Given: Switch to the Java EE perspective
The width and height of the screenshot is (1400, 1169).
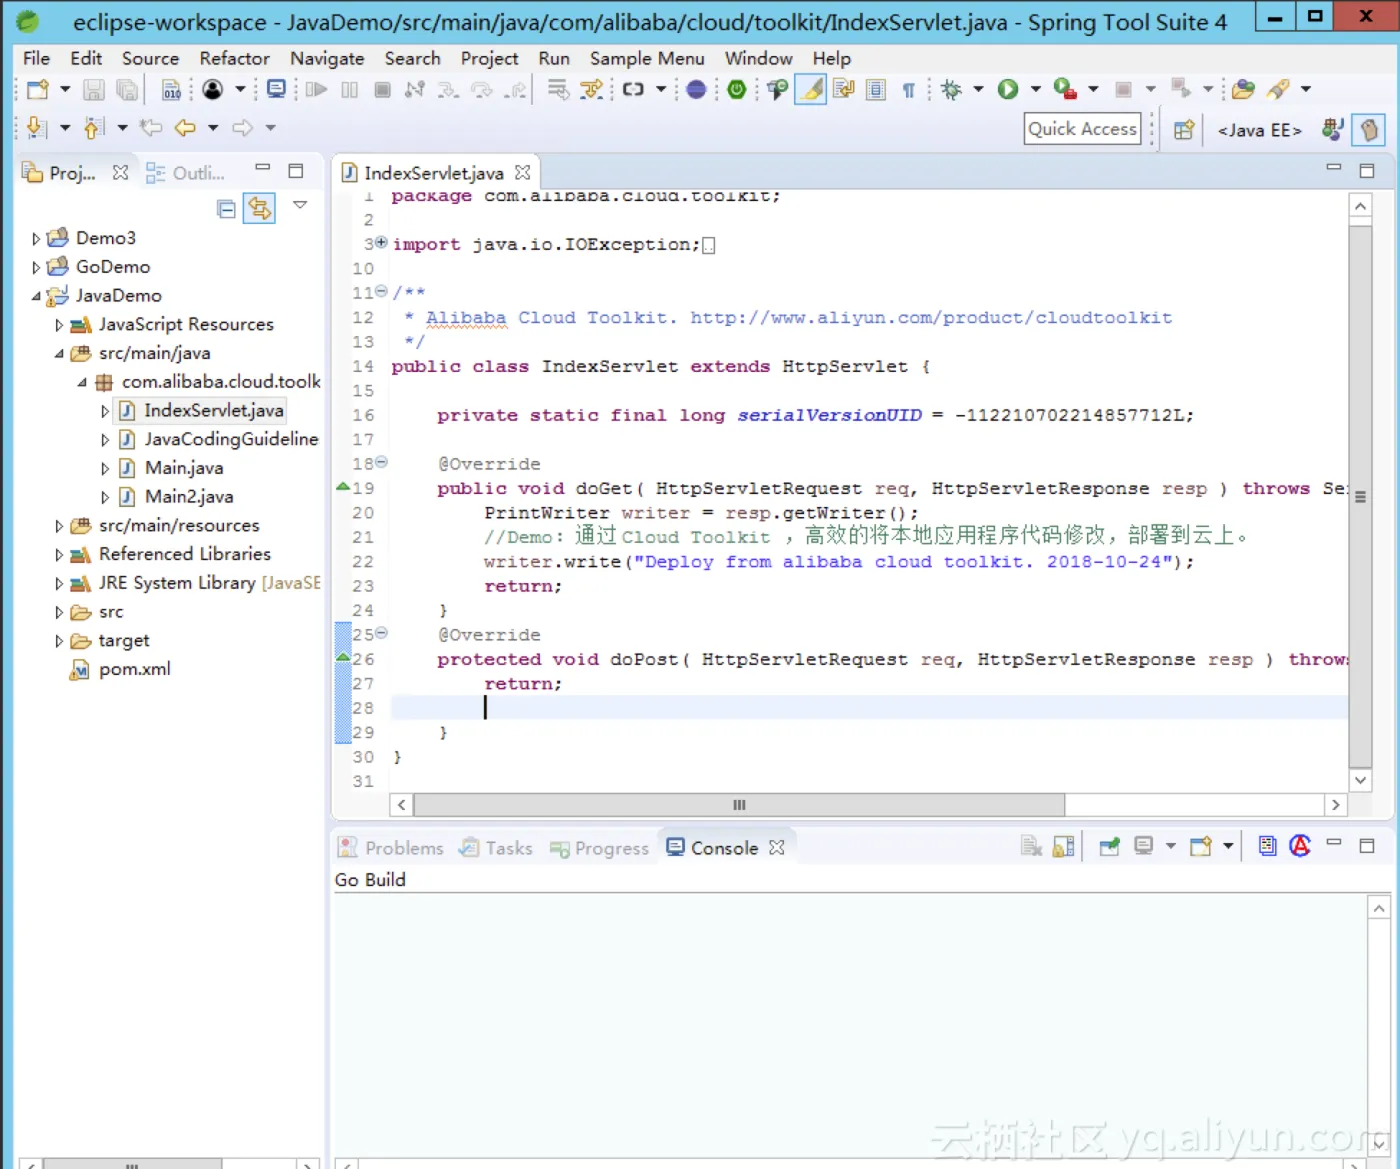Looking at the screenshot, I should click(1259, 130).
